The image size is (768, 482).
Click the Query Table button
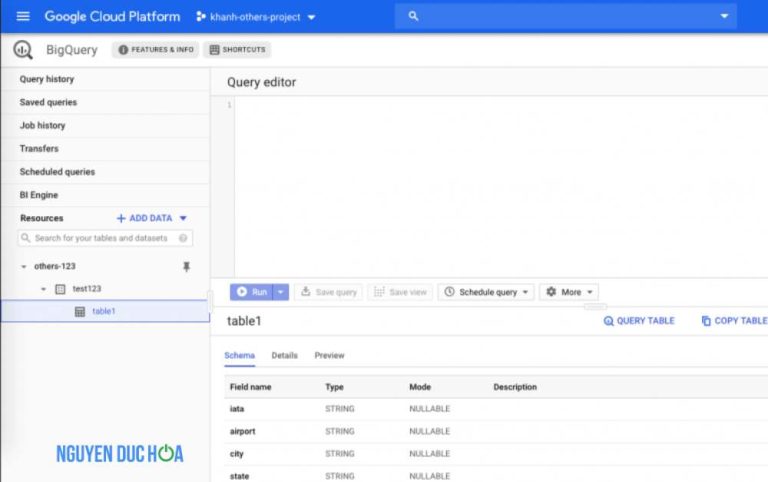639,321
